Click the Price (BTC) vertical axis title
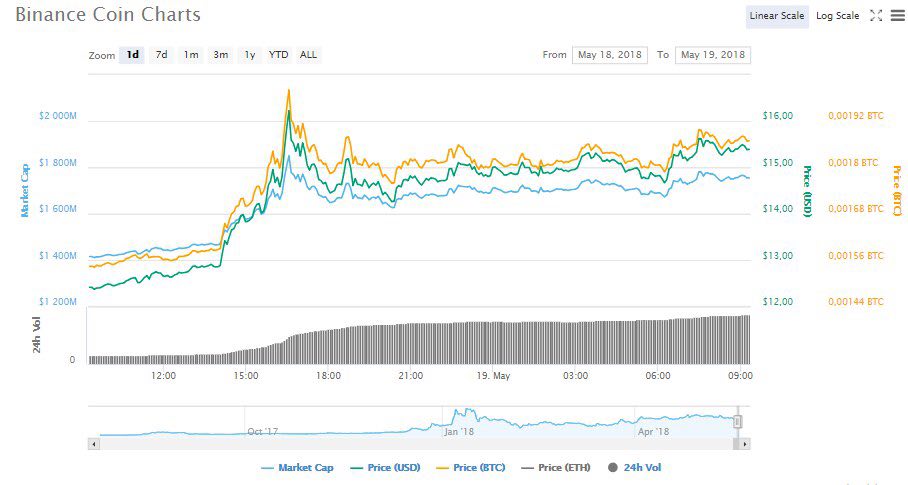This screenshot has height=485, width=908. [897, 191]
